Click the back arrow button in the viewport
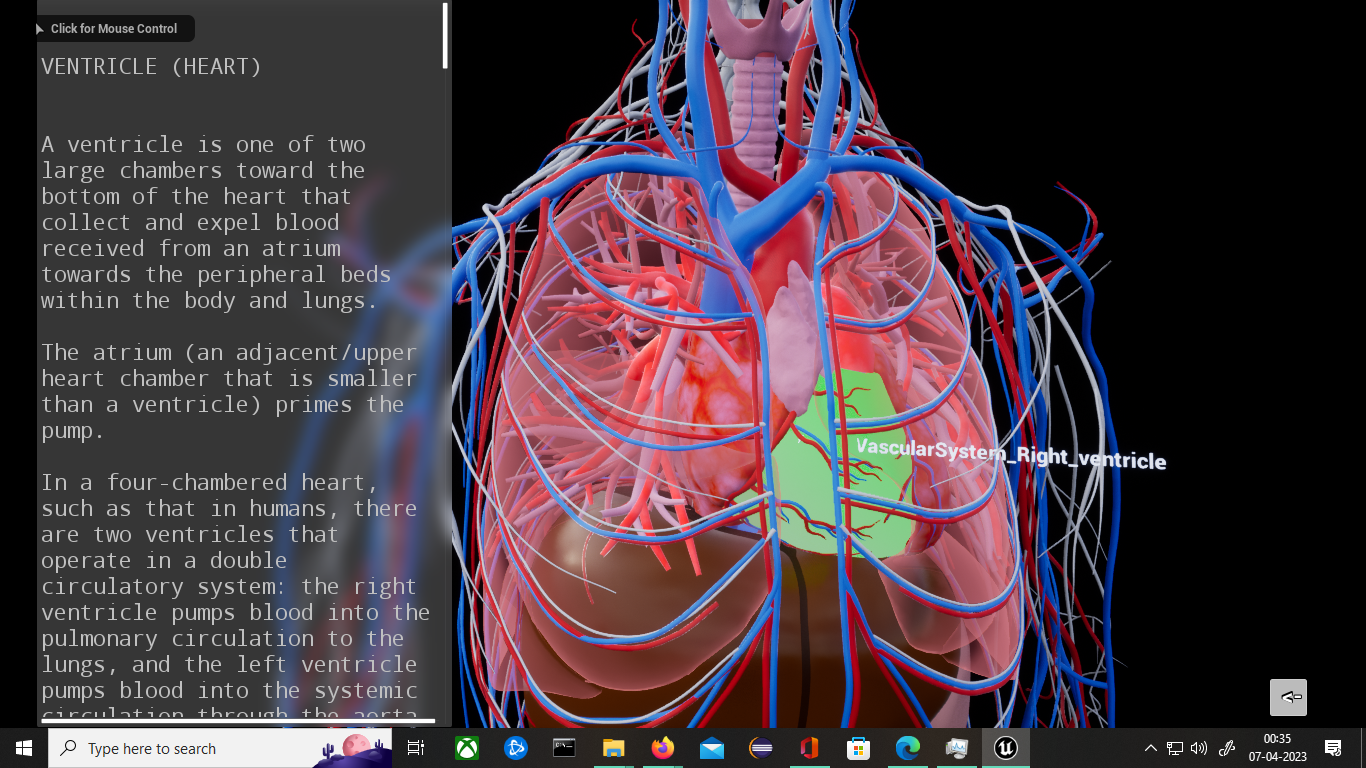 click(x=1288, y=697)
